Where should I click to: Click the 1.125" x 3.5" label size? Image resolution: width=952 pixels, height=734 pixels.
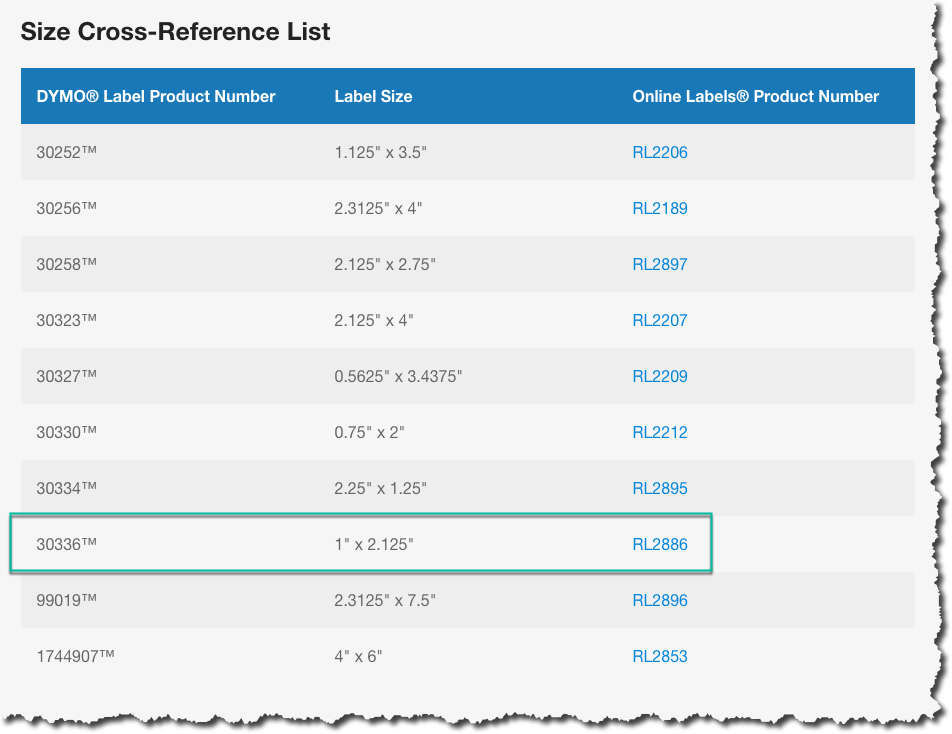pyautogui.click(x=381, y=152)
